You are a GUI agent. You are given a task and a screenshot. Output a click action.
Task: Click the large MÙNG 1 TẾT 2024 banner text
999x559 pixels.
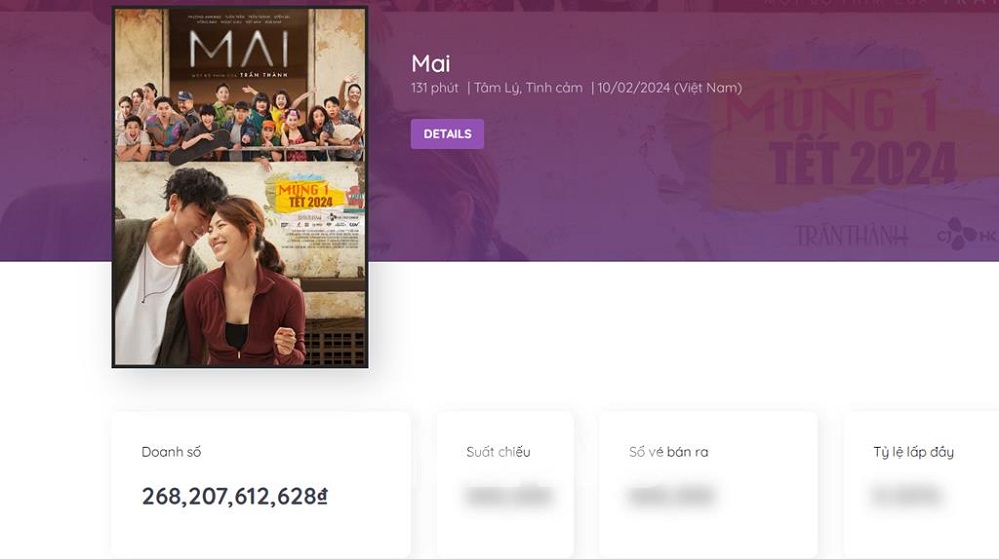(x=838, y=135)
